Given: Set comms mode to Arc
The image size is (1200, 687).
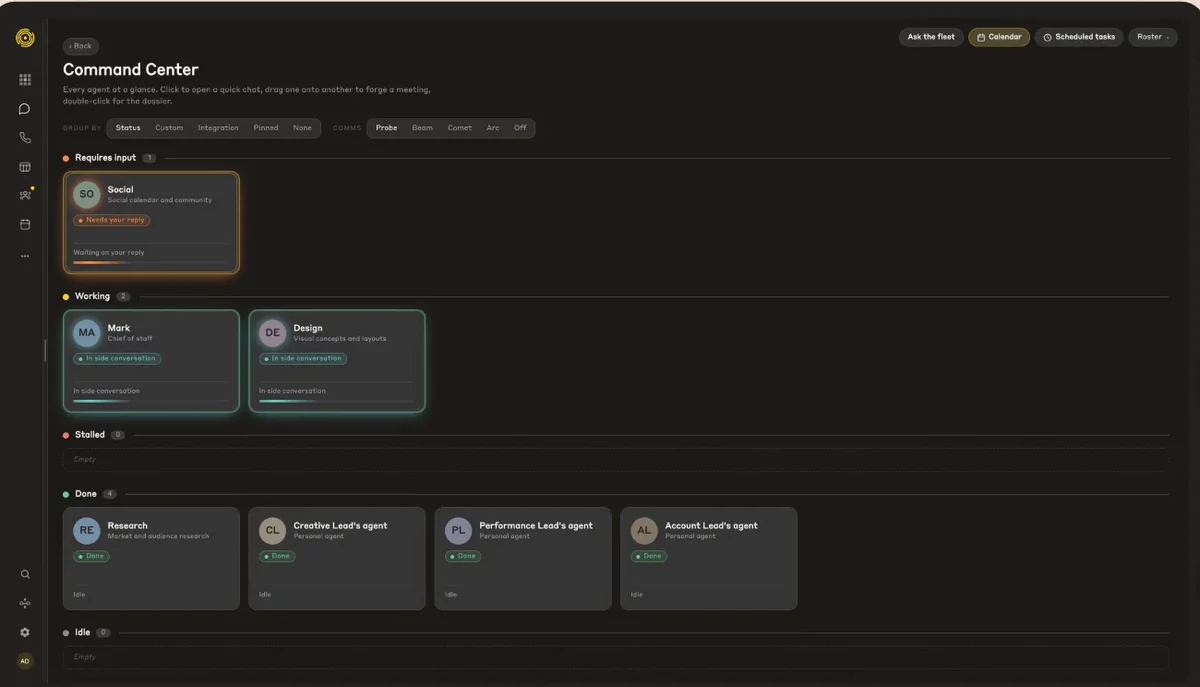Looking at the screenshot, I should click(493, 128).
